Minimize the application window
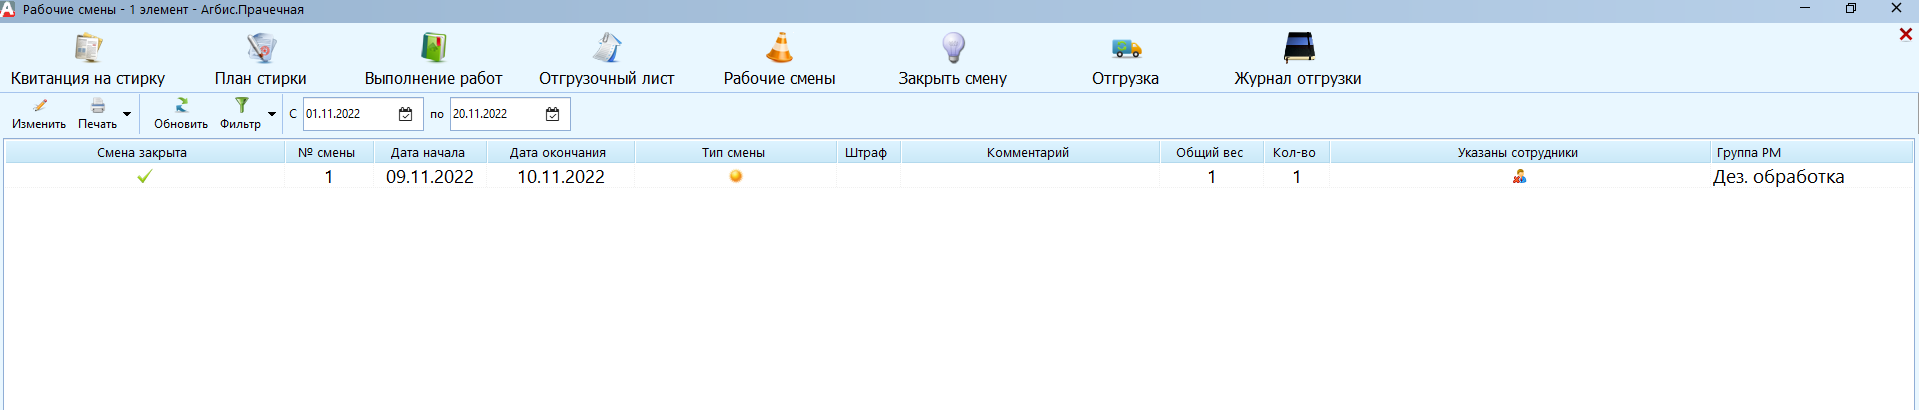 1805,8
